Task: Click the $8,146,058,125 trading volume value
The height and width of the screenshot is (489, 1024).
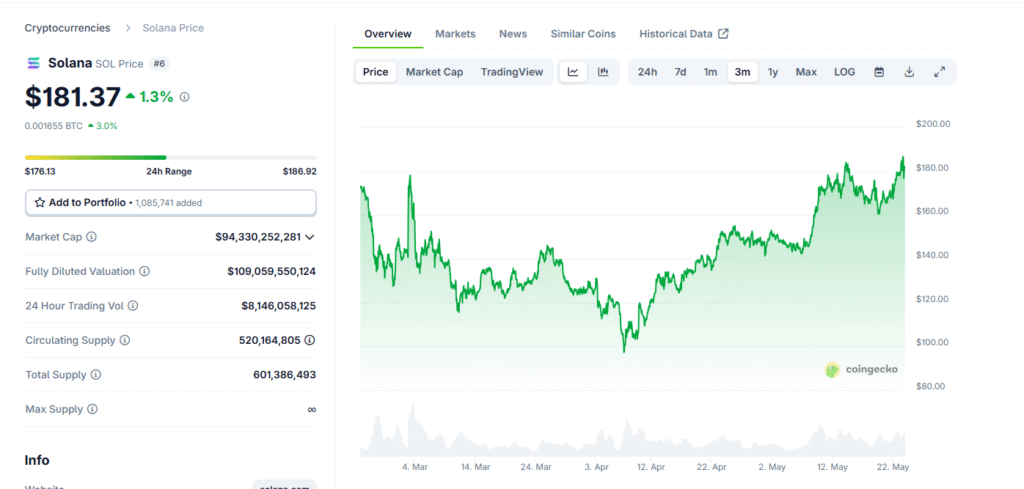Action: pyautogui.click(x=279, y=306)
